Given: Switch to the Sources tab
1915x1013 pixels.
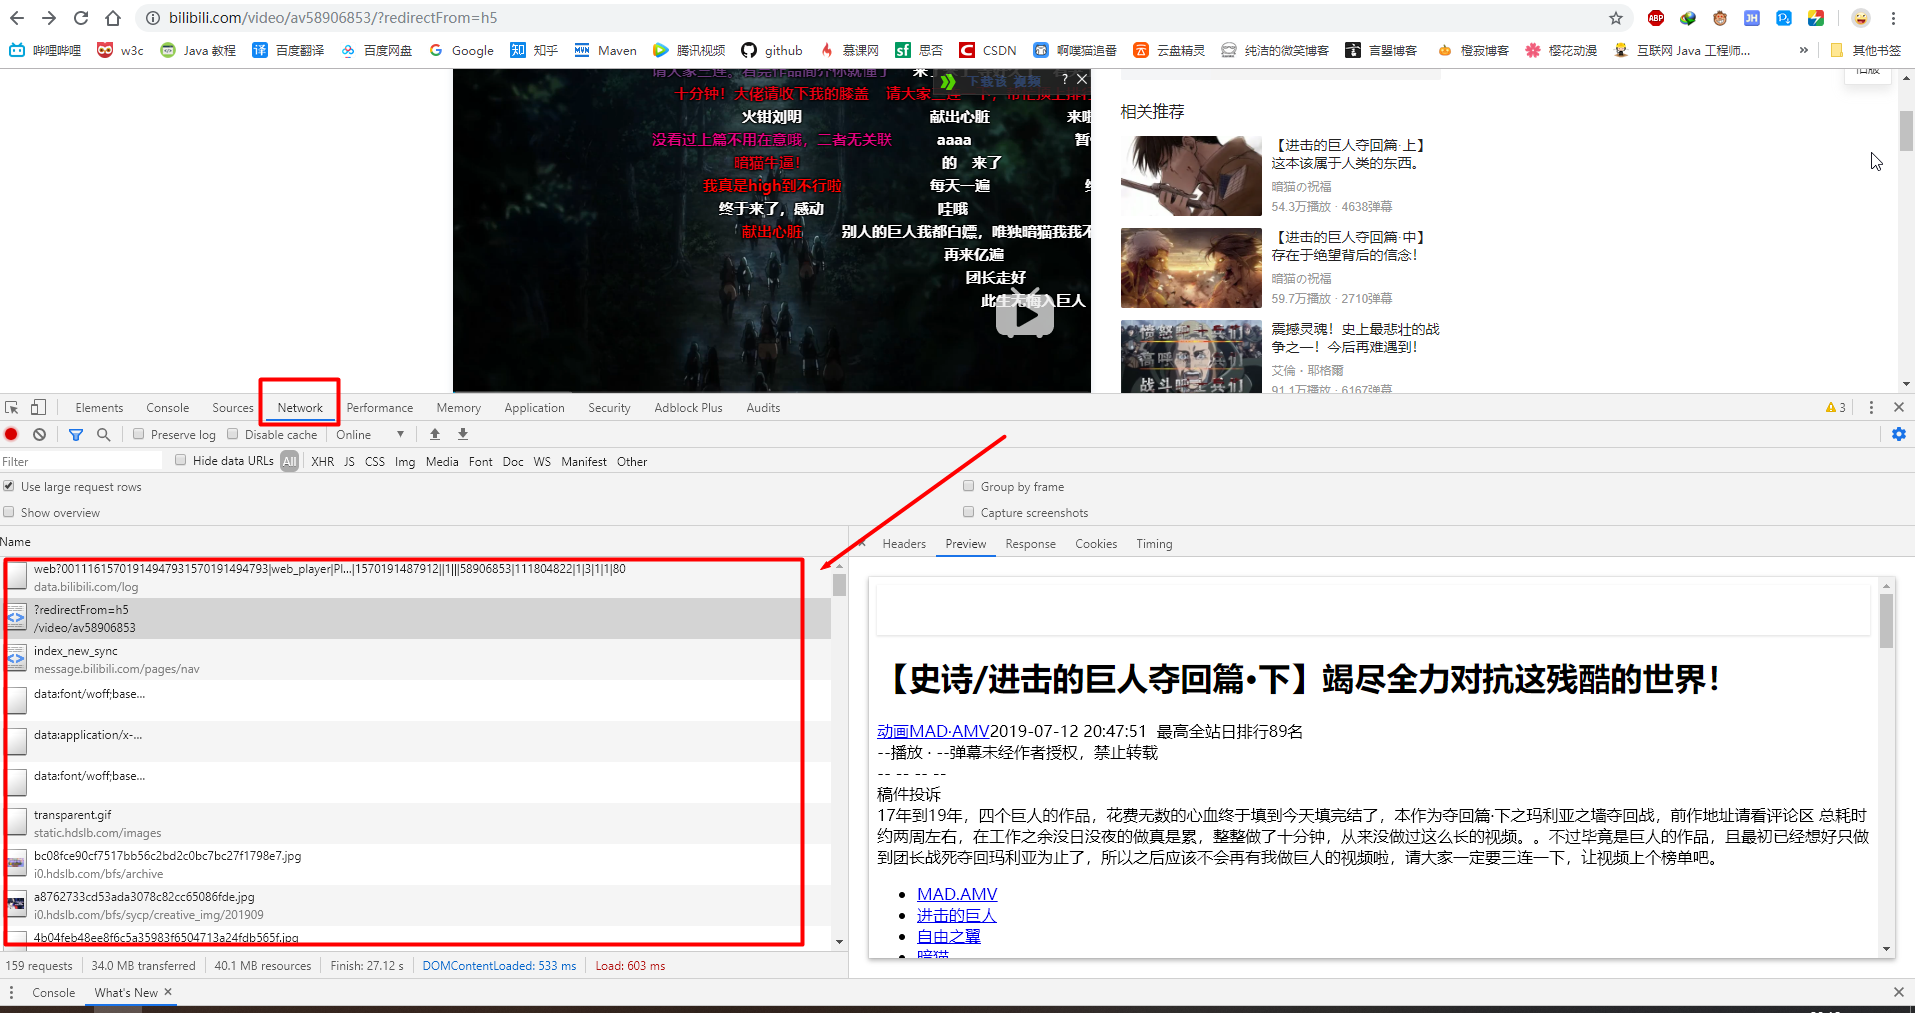Looking at the screenshot, I should (x=233, y=407).
